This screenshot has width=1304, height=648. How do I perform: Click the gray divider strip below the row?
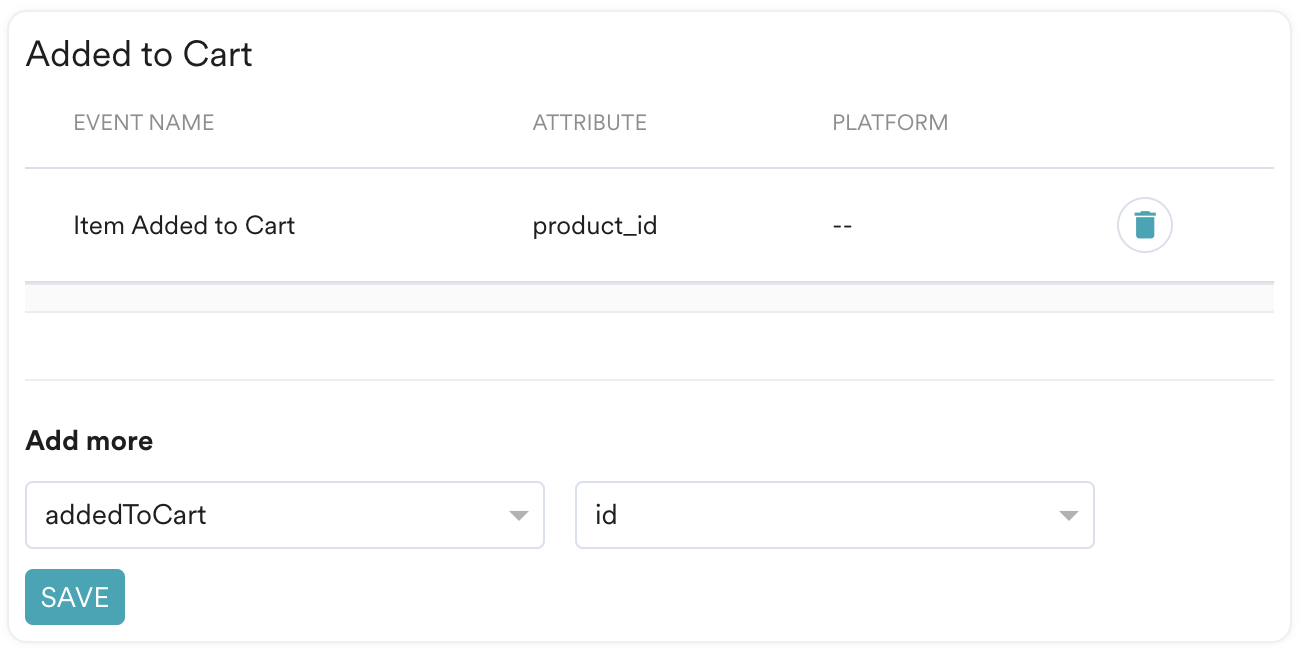pos(649,297)
